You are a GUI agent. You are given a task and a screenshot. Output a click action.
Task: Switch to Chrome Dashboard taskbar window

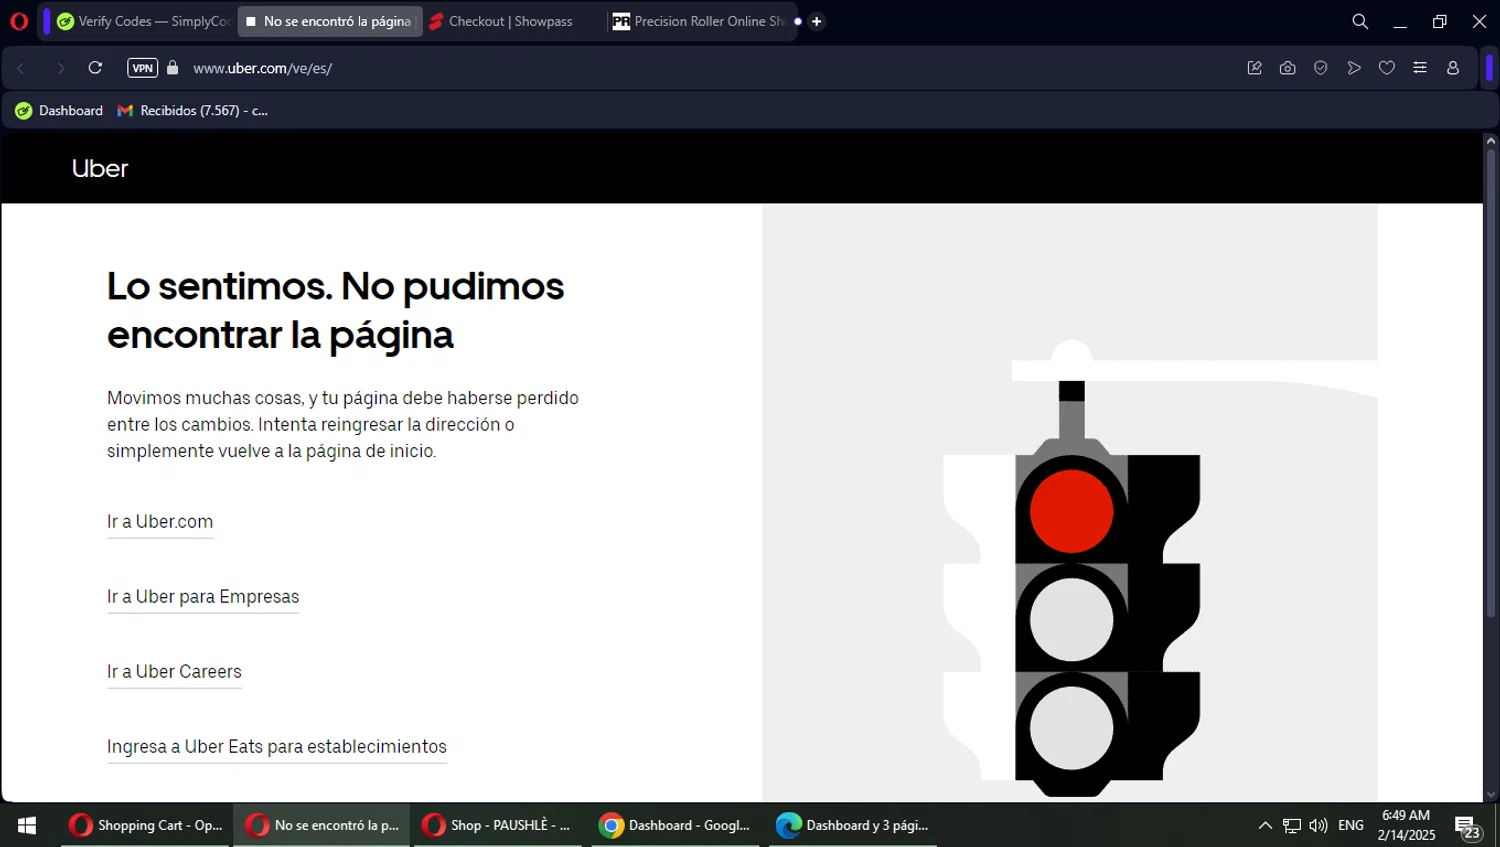[x=676, y=825]
